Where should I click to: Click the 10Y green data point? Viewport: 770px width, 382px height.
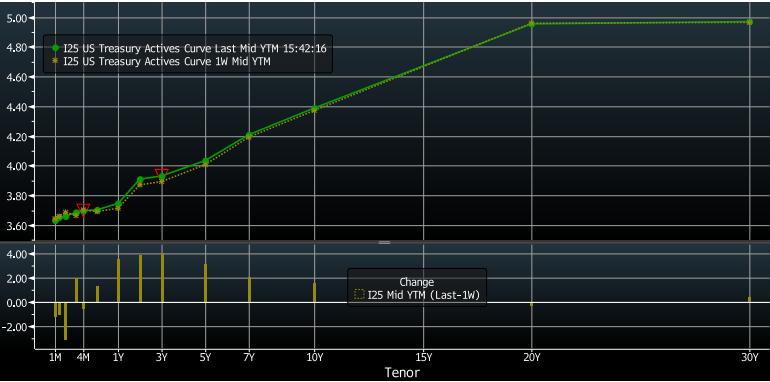pos(314,108)
